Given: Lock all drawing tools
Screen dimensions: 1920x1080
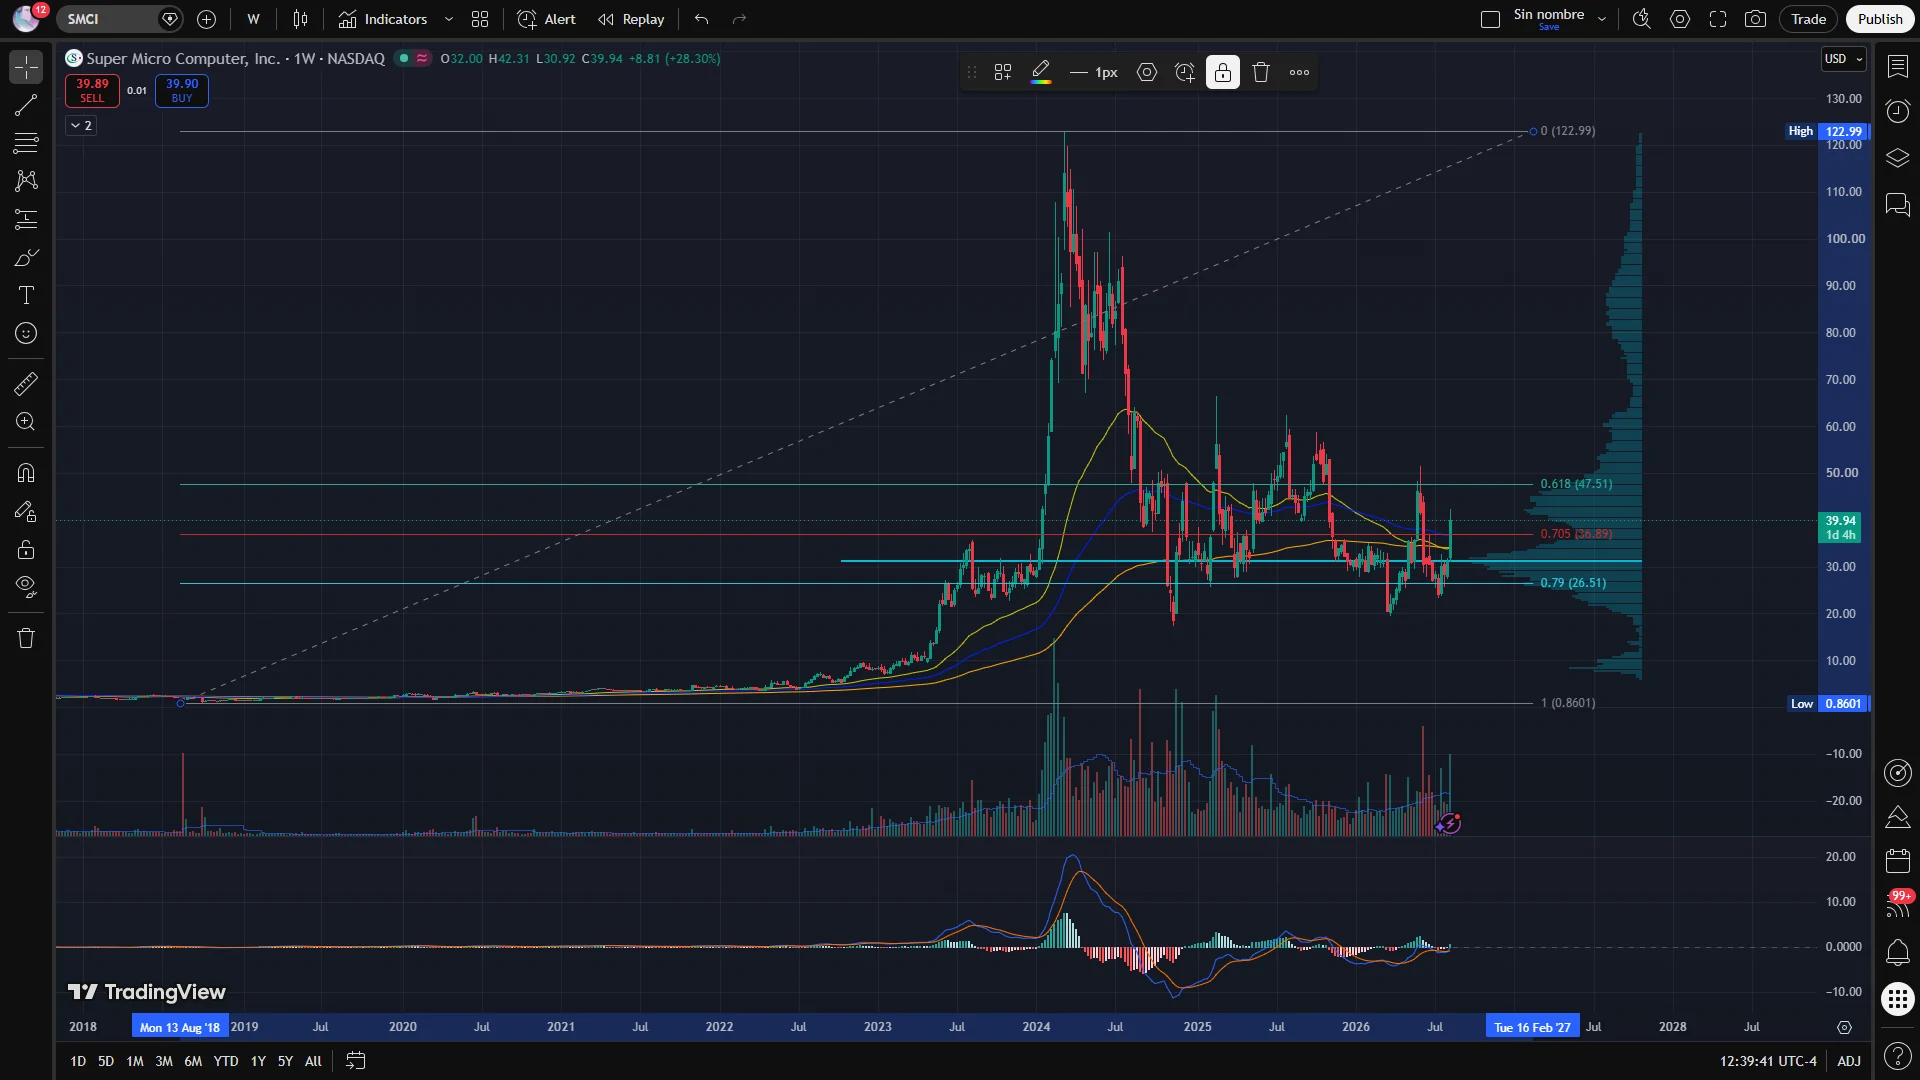Looking at the screenshot, I should coord(26,549).
